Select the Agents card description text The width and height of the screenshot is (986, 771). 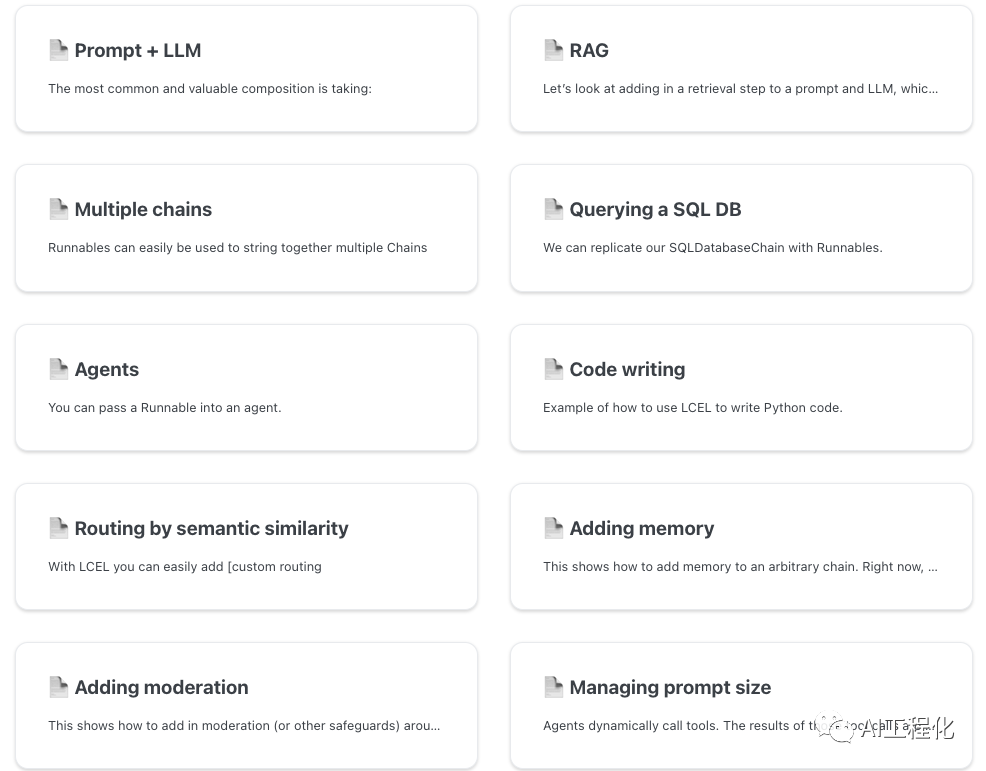pos(165,408)
